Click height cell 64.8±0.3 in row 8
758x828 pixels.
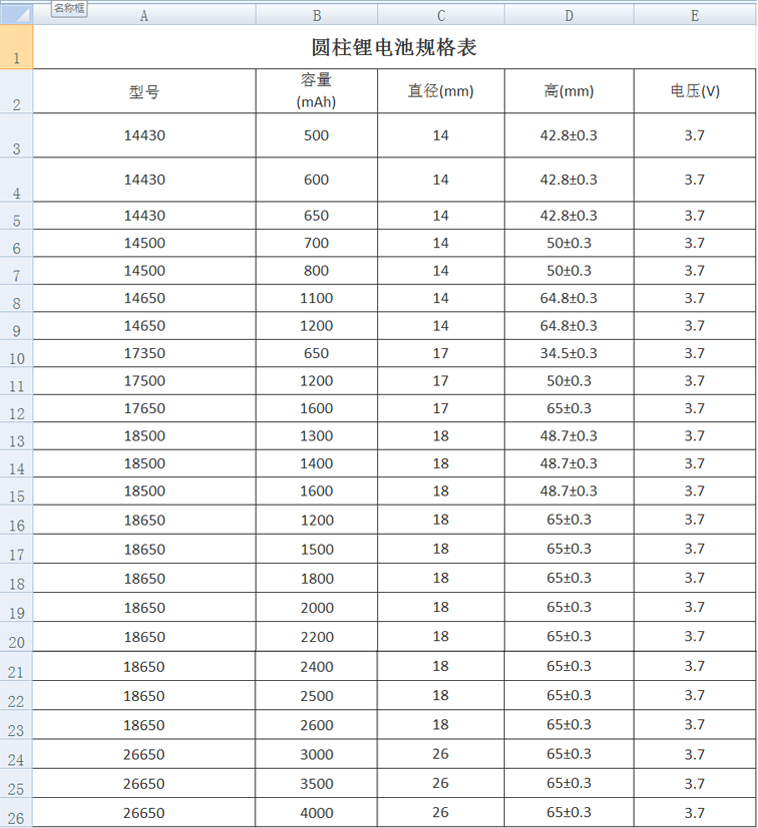[569, 298]
